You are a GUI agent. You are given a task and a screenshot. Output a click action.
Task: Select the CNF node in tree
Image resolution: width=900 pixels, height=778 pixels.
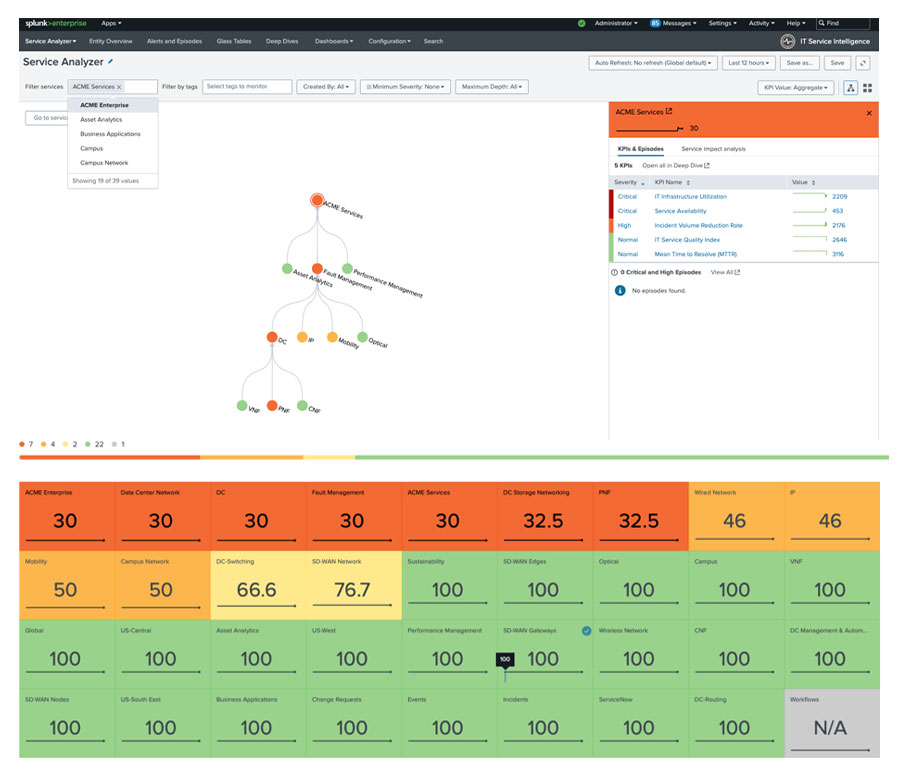[302, 405]
